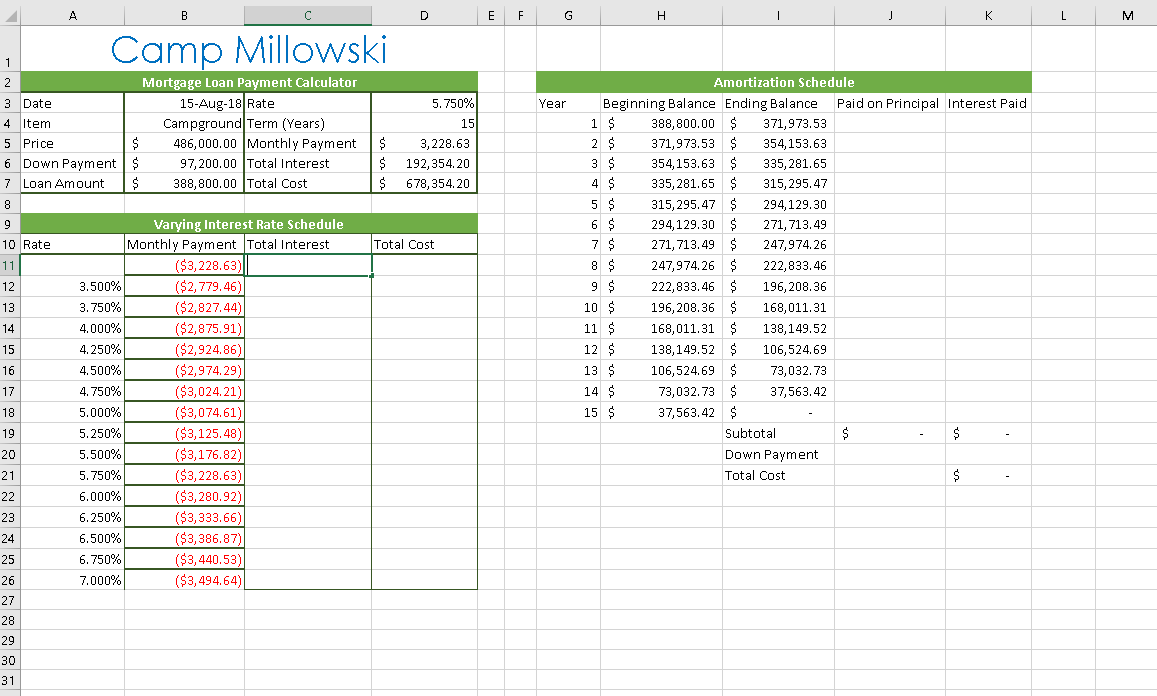Select the Subtotal label cell
This screenshot has width=1157, height=696.
778,433
